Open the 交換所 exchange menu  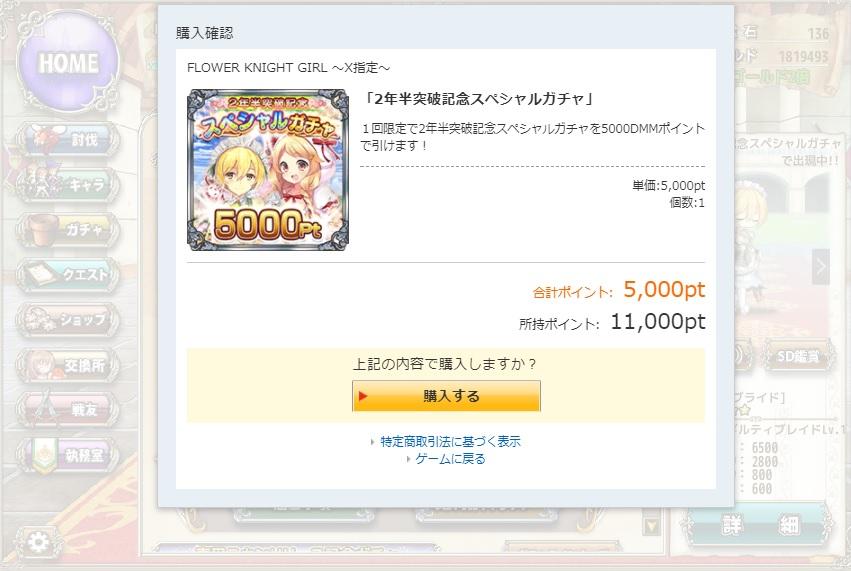tap(68, 365)
